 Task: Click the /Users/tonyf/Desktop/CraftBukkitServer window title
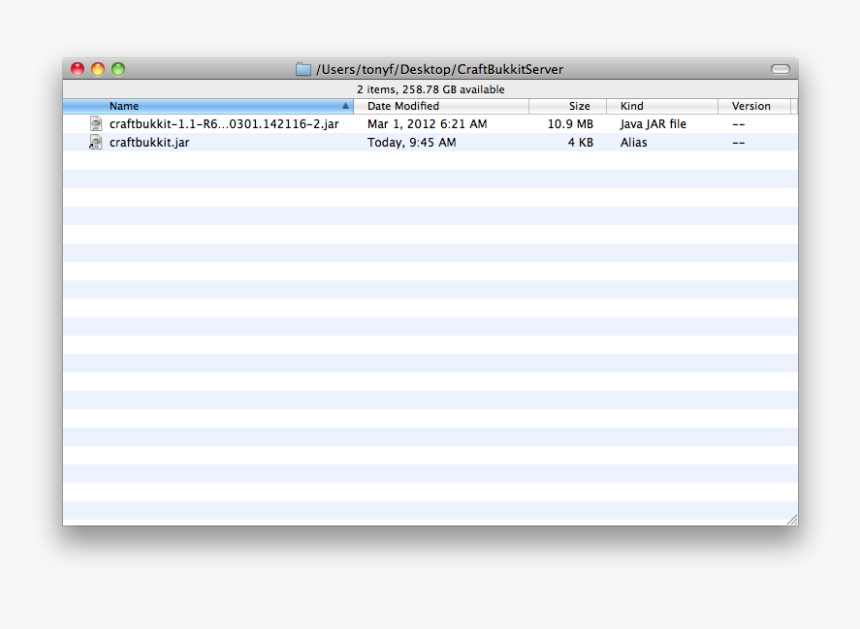click(439, 70)
